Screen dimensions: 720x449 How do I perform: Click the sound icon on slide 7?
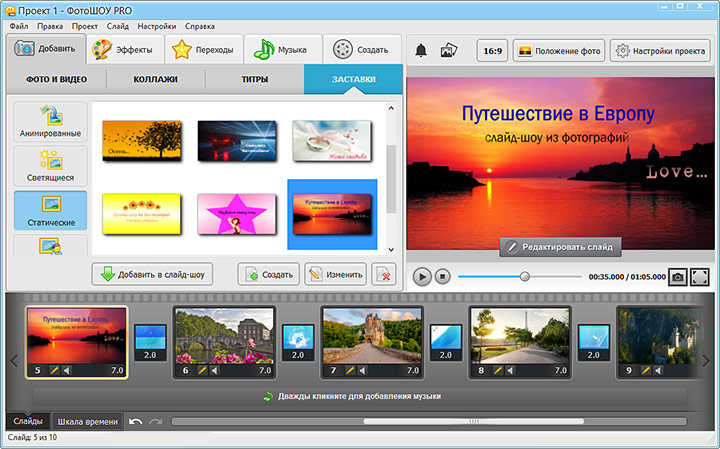(x=362, y=371)
